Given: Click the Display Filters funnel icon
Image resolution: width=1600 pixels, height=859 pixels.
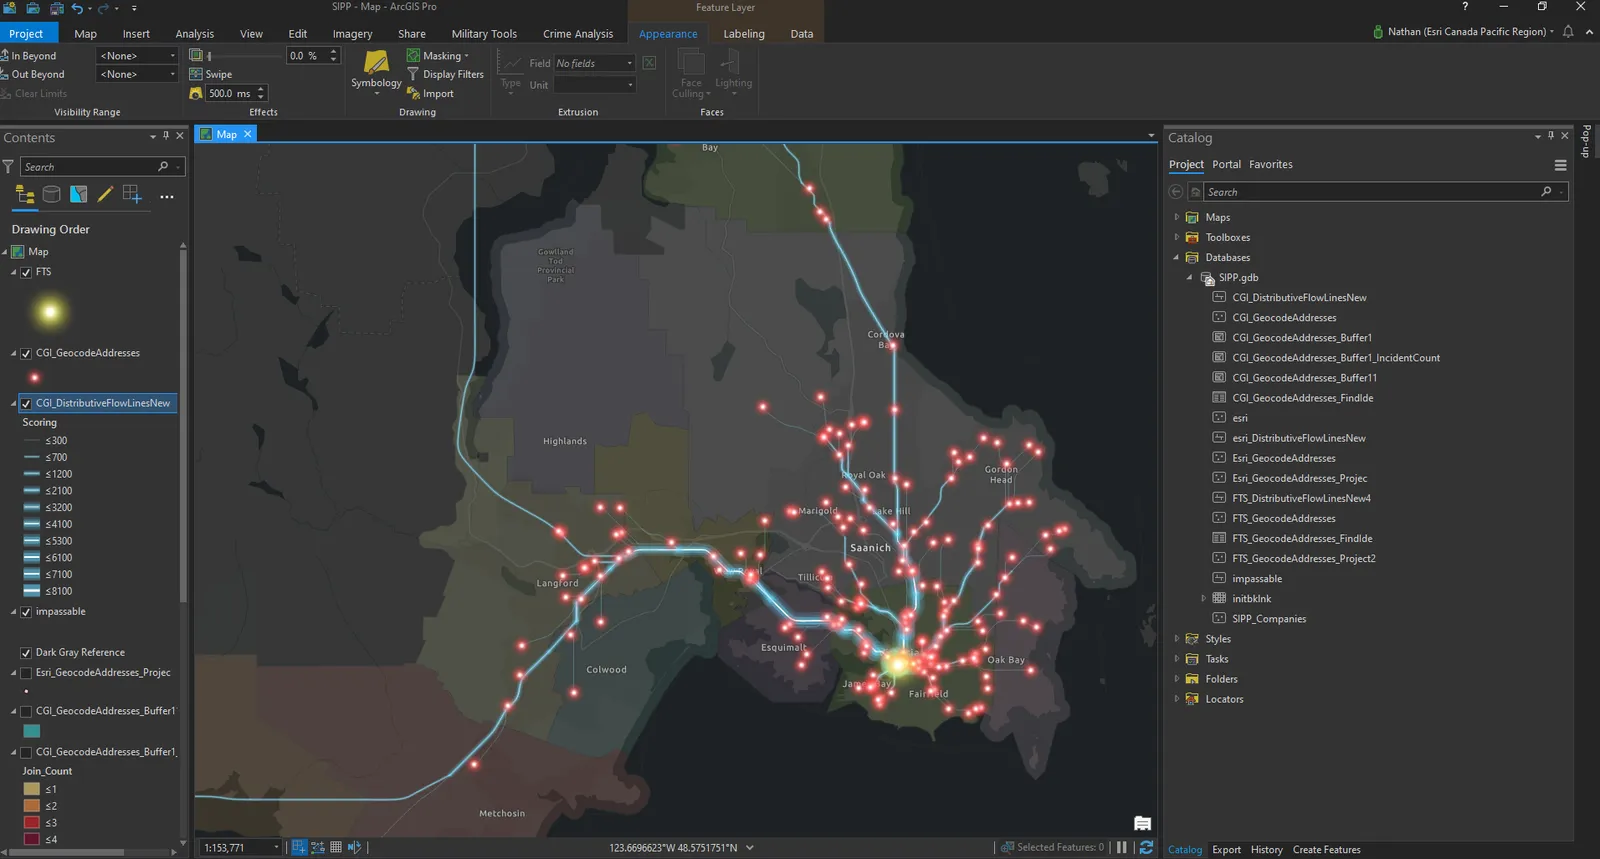Looking at the screenshot, I should pos(413,74).
